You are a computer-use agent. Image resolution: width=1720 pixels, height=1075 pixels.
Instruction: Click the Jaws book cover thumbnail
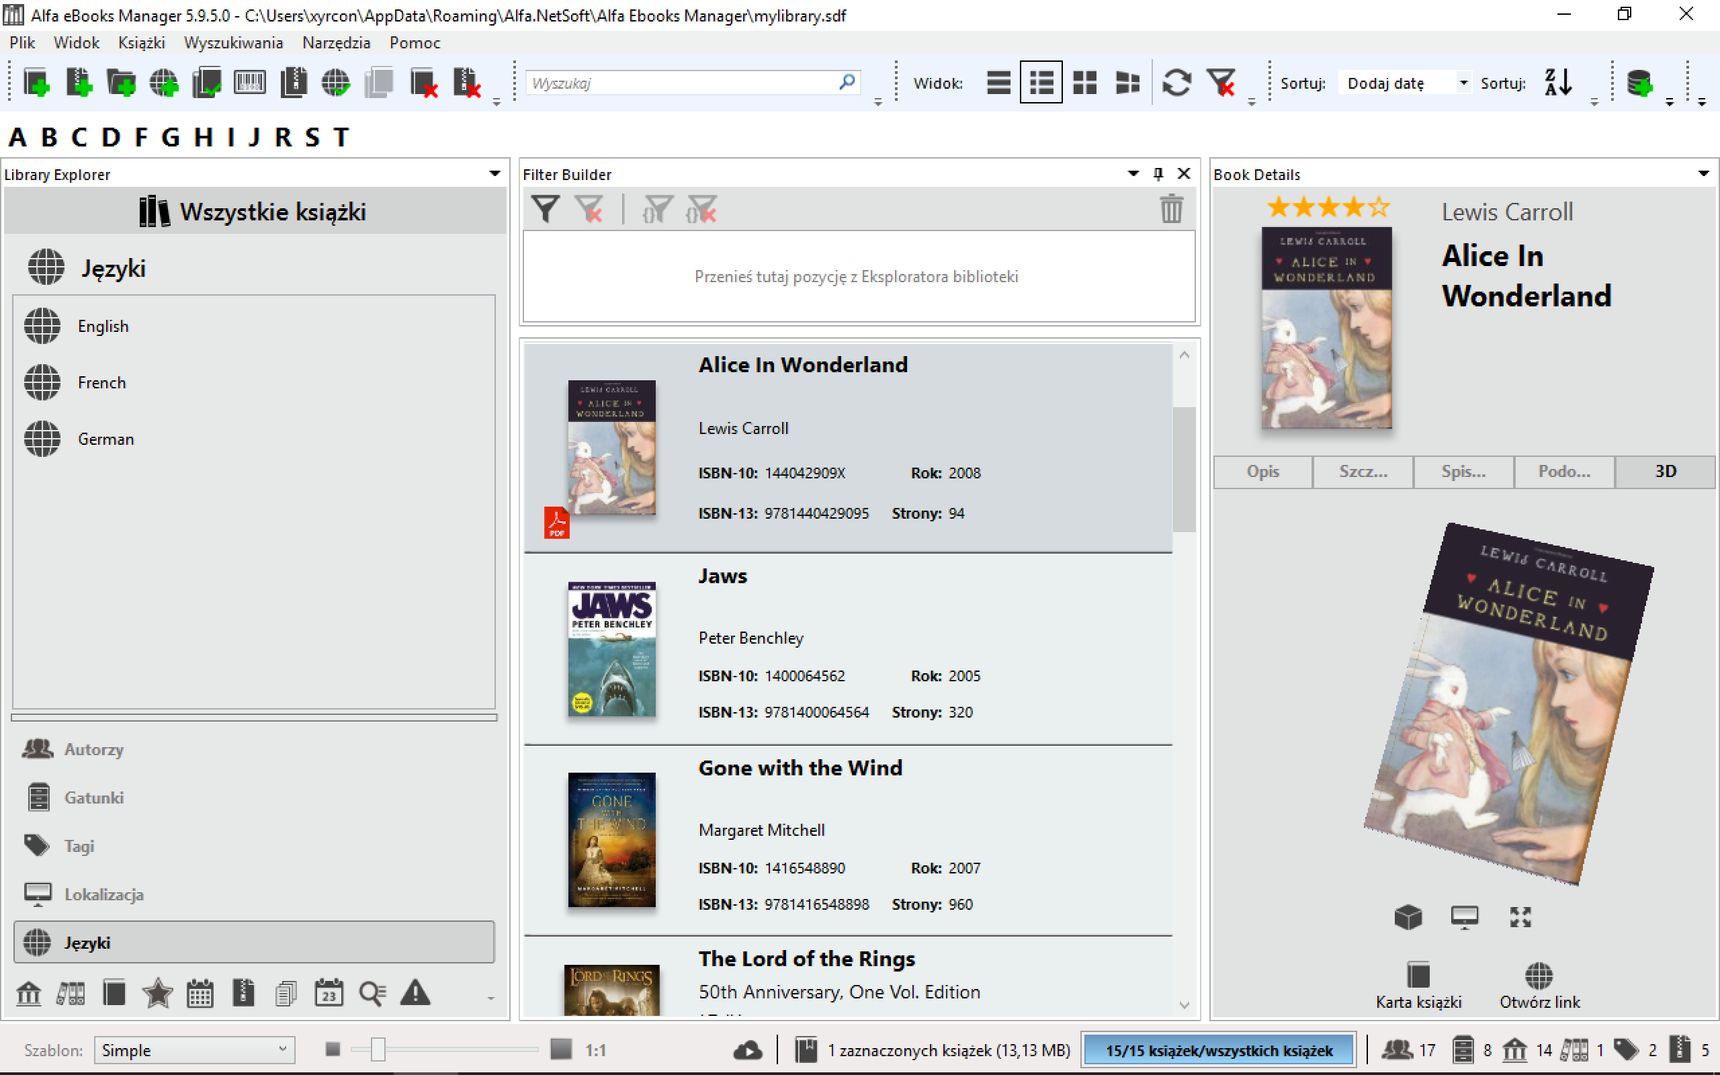tap(612, 649)
